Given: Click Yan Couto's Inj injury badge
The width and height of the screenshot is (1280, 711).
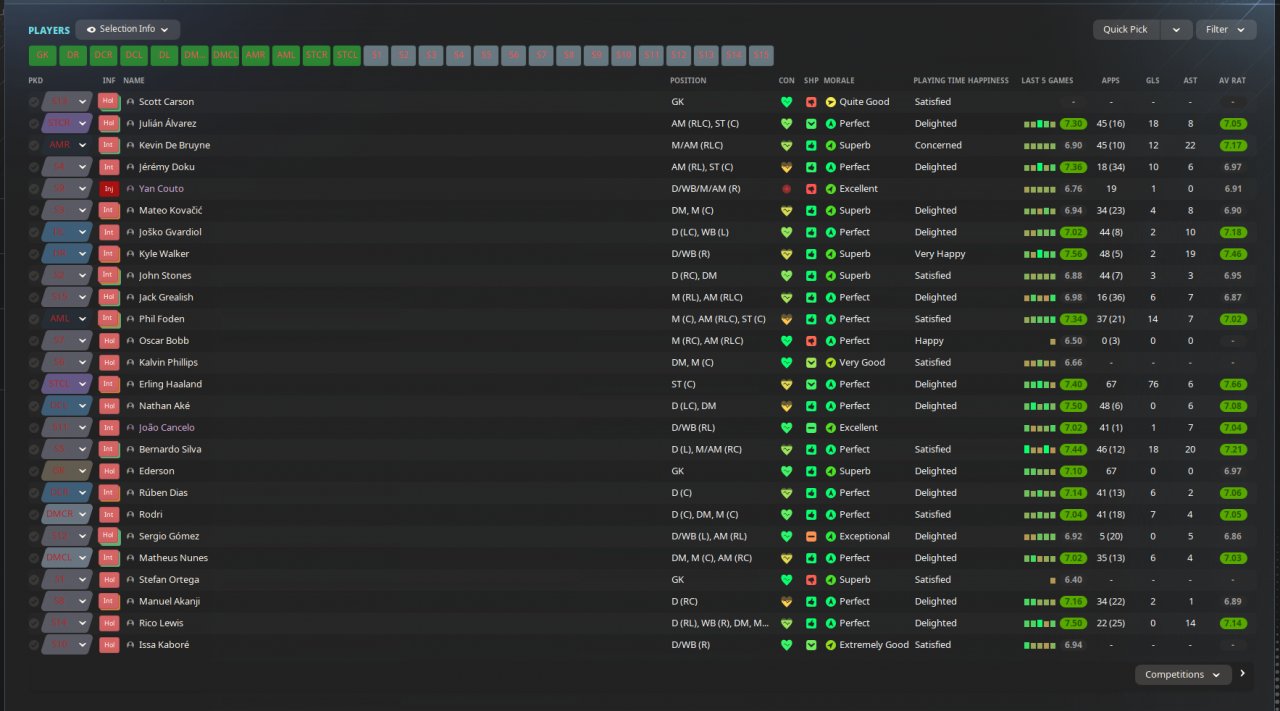Looking at the screenshot, I should [109, 189].
